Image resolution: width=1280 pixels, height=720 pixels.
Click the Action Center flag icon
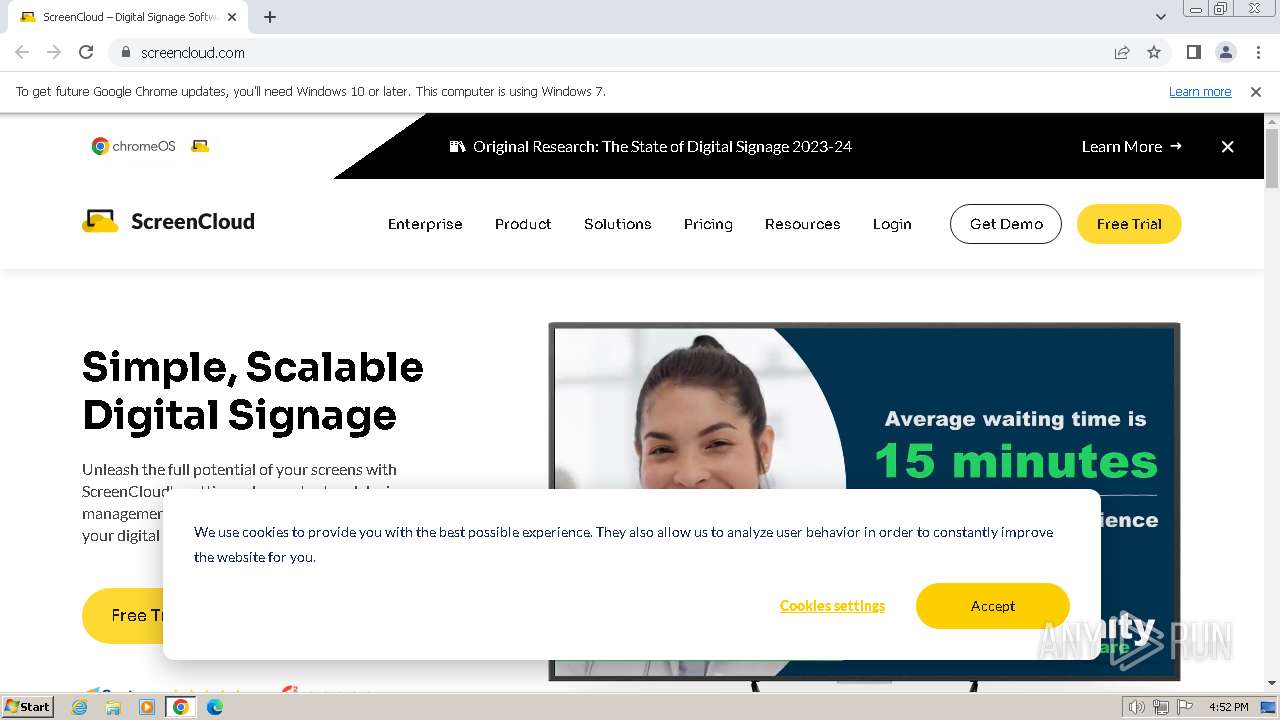(1185, 707)
